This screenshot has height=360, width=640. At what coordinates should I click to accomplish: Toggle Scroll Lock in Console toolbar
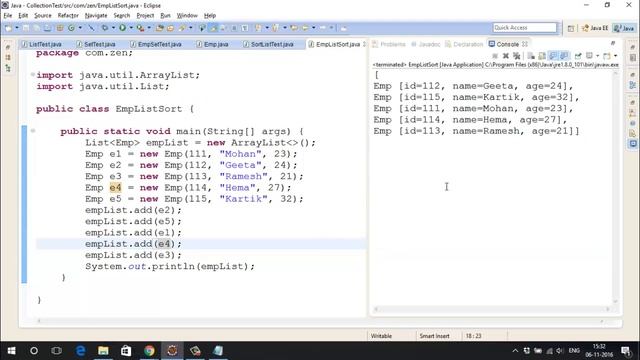point(541,56)
